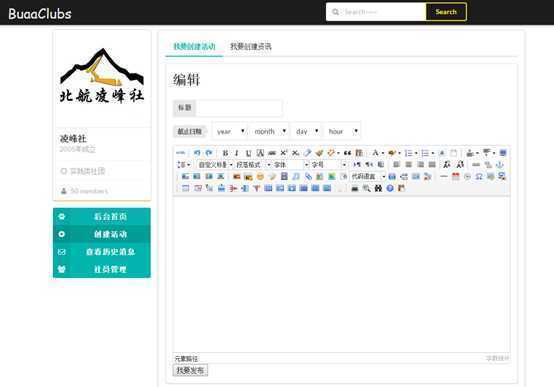Viewport: 554px width, 387px height.
Task: Click the envelope icon beside 查看历史消息
Action: [x=61, y=252]
